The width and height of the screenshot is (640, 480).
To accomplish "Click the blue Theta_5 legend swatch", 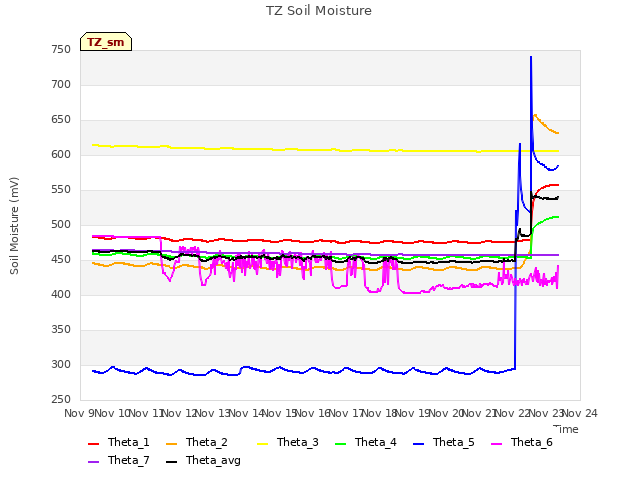I will coord(418,443).
